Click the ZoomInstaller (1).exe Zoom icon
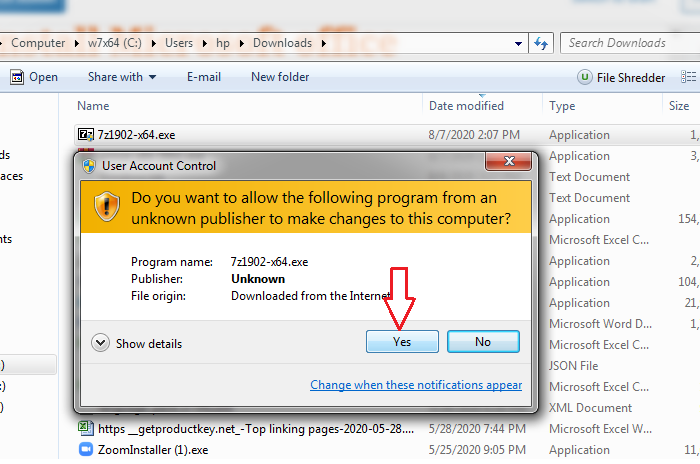 click(x=85, y=450)
